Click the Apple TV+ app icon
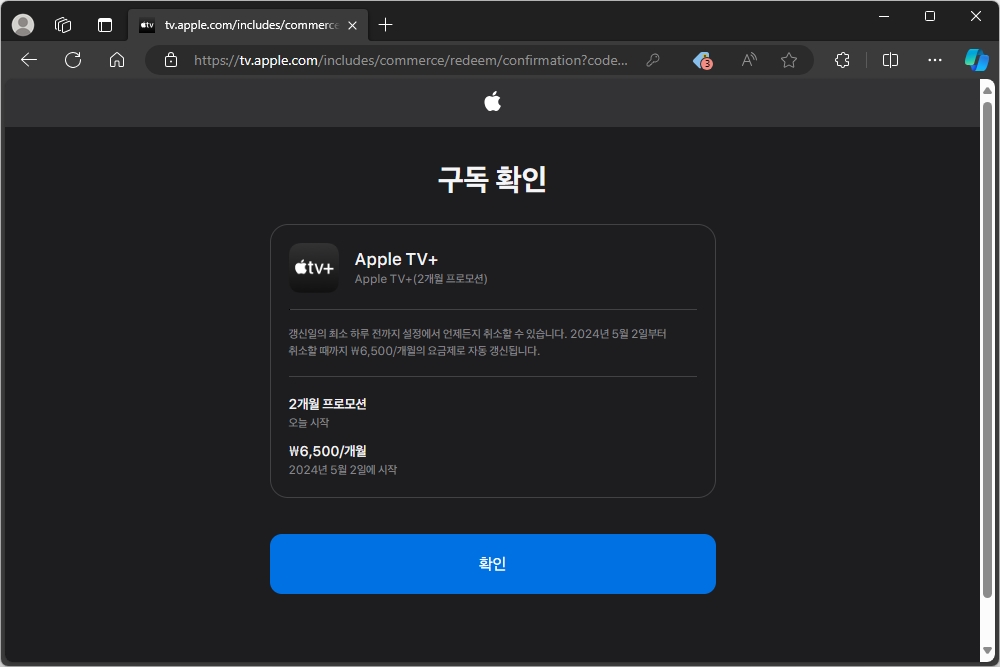This screenshot has width=1000, height=667. 314,268
